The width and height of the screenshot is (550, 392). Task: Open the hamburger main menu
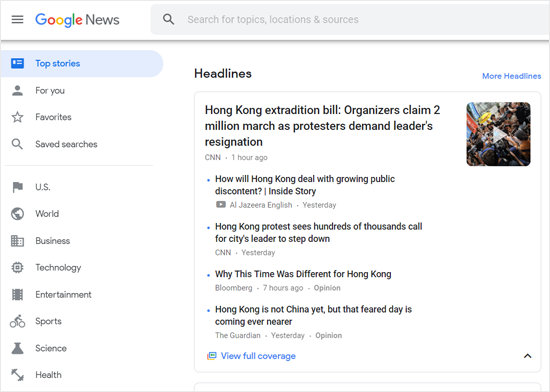click(17, 20)
